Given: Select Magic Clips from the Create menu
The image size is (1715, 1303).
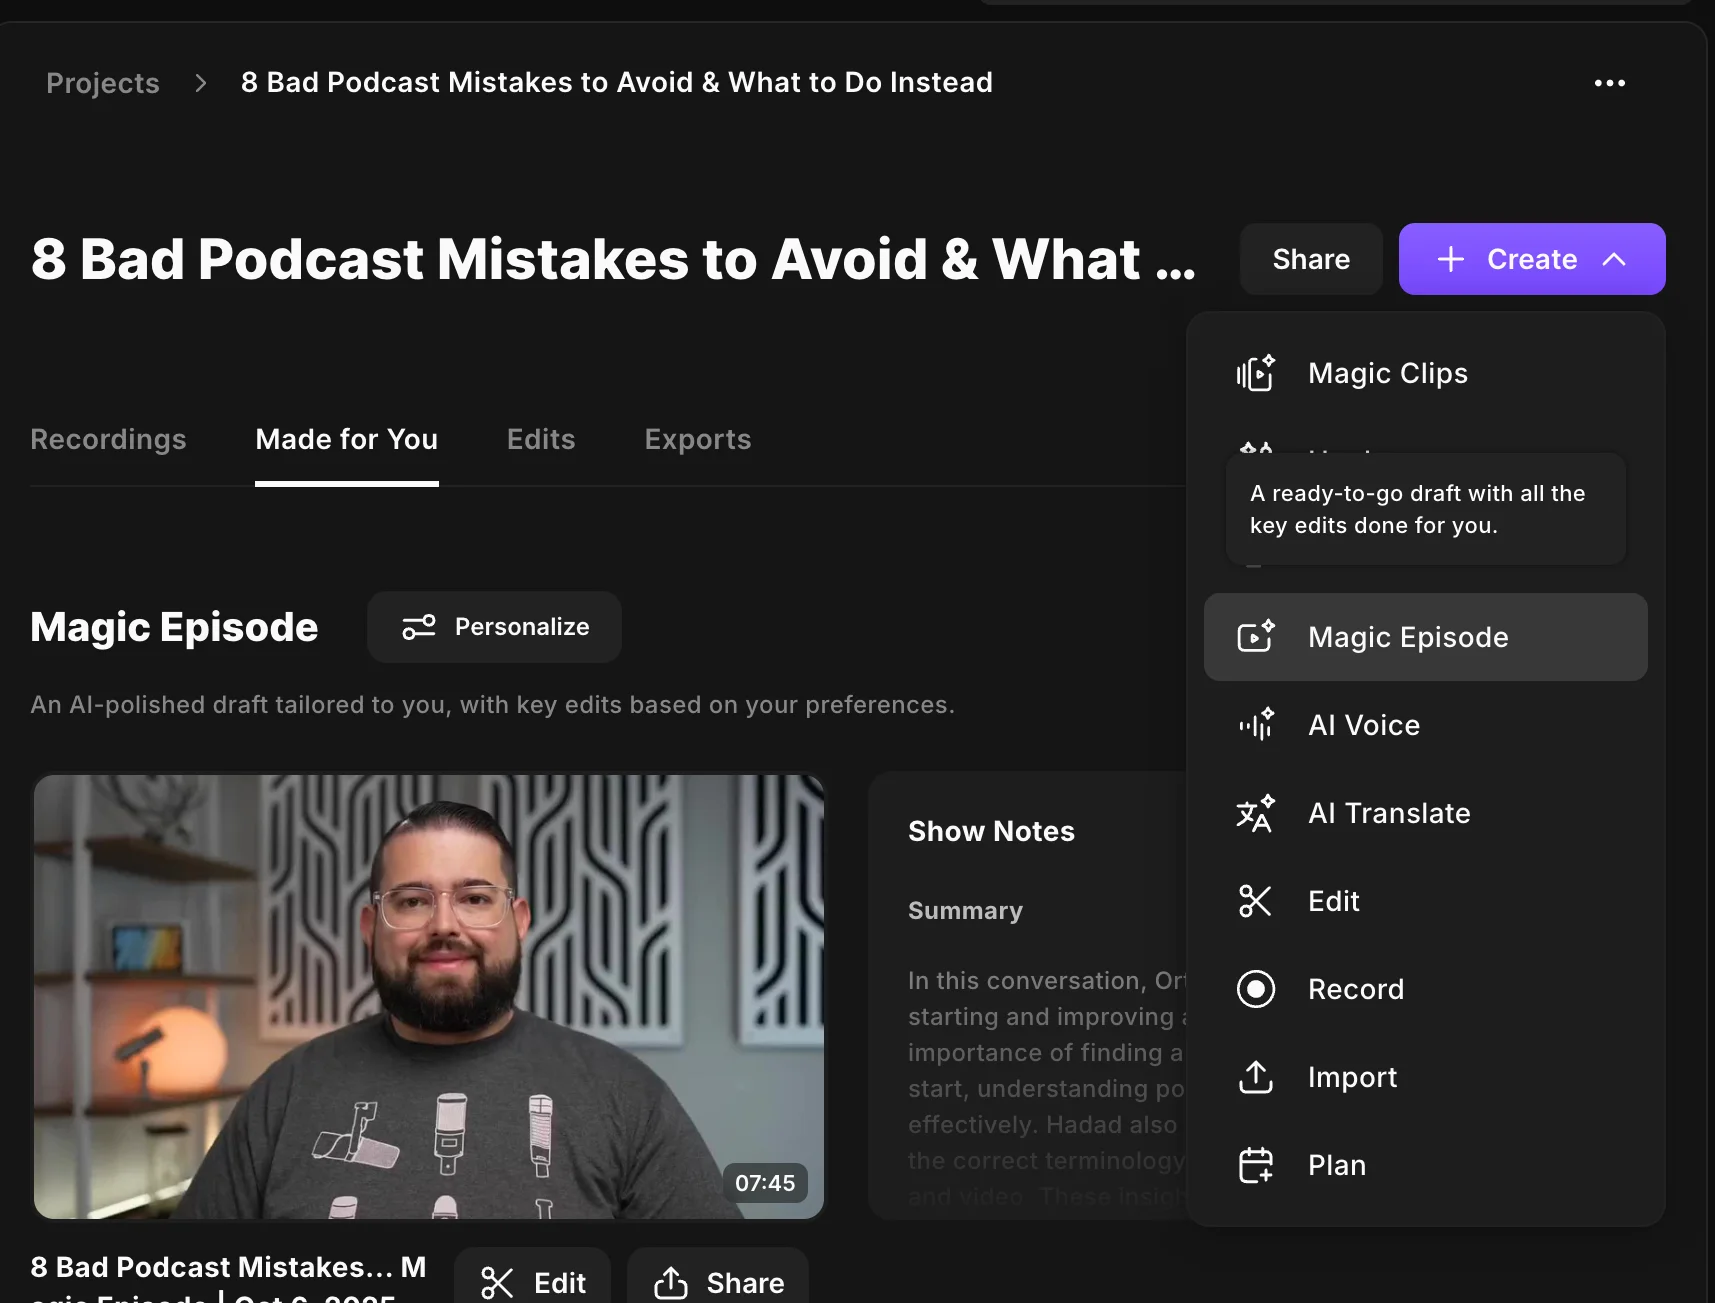Looking at the screenshot, I should (x=1387, y=373).
